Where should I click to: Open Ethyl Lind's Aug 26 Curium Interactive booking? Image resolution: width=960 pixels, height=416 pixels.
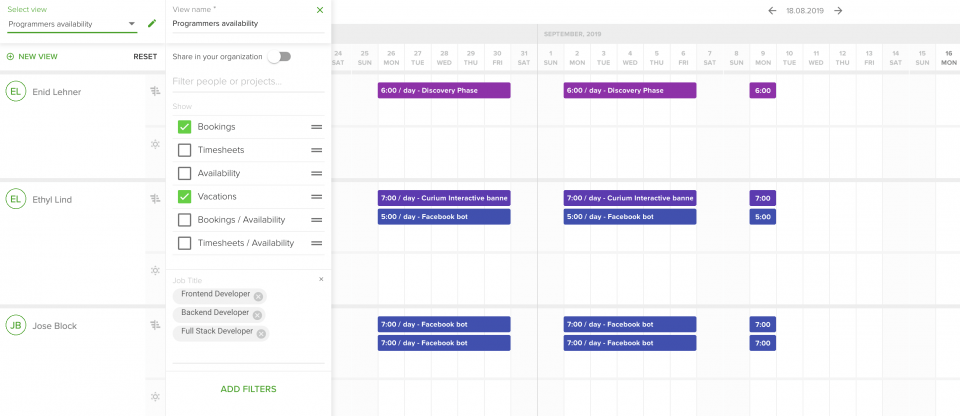click(x=444, y=198)
